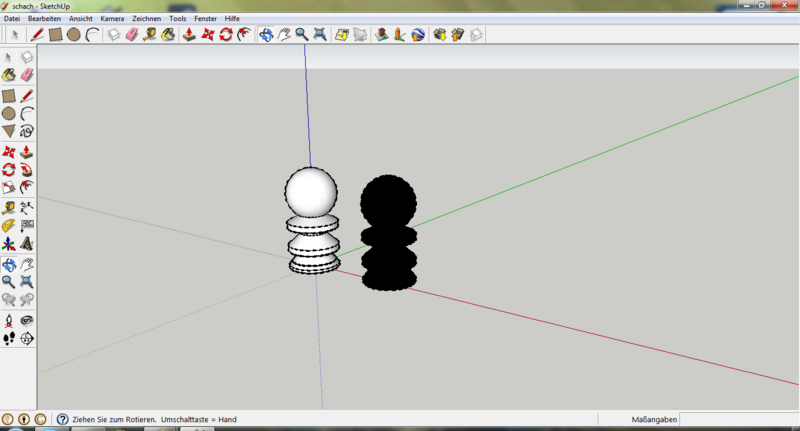This screenshot has width=800, height=431.
Task: Click the Zoom Extents tool in top toolbar
Action: click(x=319, y=35)
